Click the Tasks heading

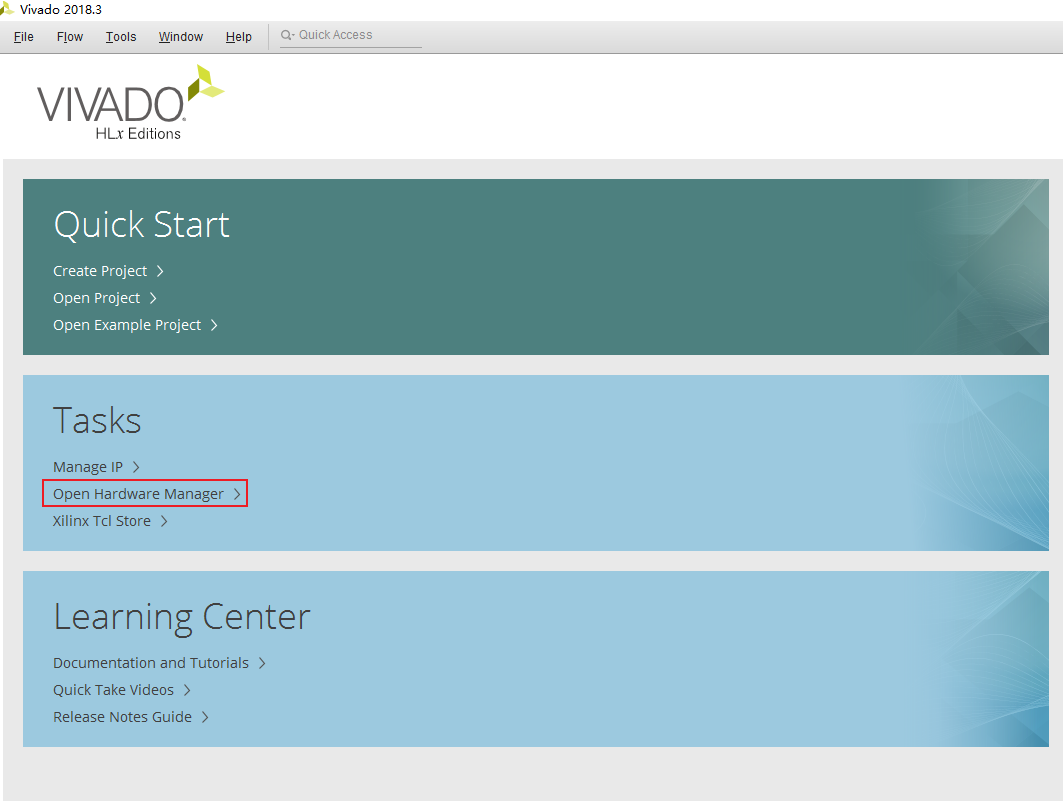tap(97, 420)
